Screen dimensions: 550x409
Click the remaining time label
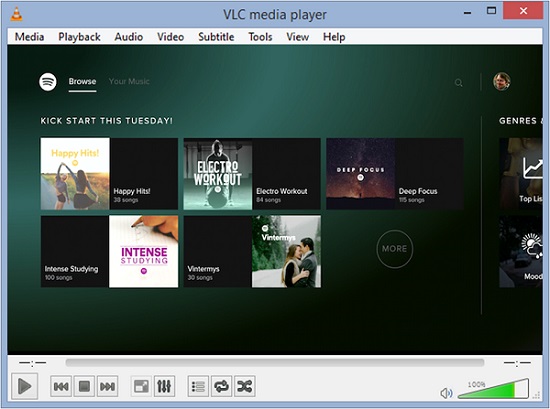point(517,363)
